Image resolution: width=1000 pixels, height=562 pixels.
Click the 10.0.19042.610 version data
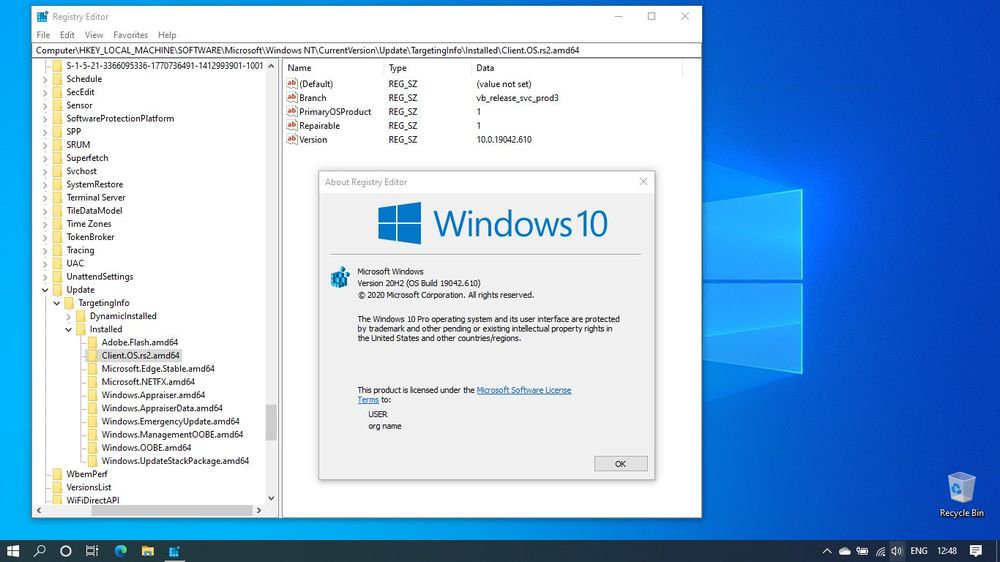(x=504, y=140)
